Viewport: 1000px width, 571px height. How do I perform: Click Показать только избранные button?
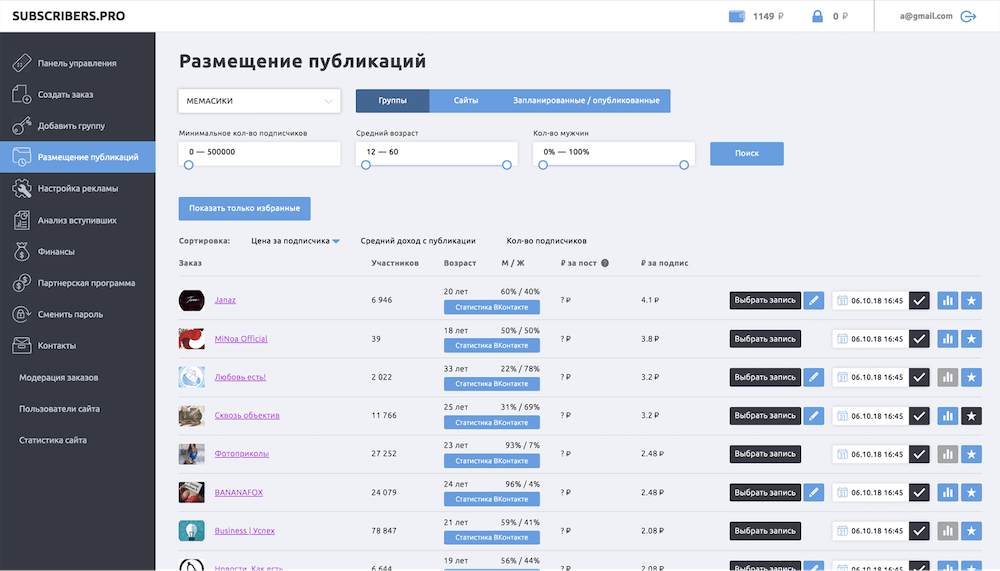tap(245, 208)
